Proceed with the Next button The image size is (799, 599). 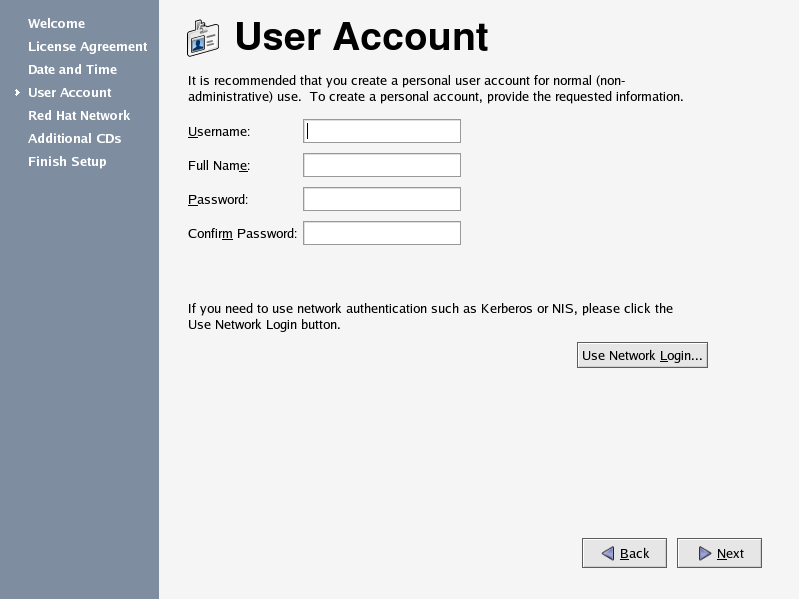tap(719, 553)
